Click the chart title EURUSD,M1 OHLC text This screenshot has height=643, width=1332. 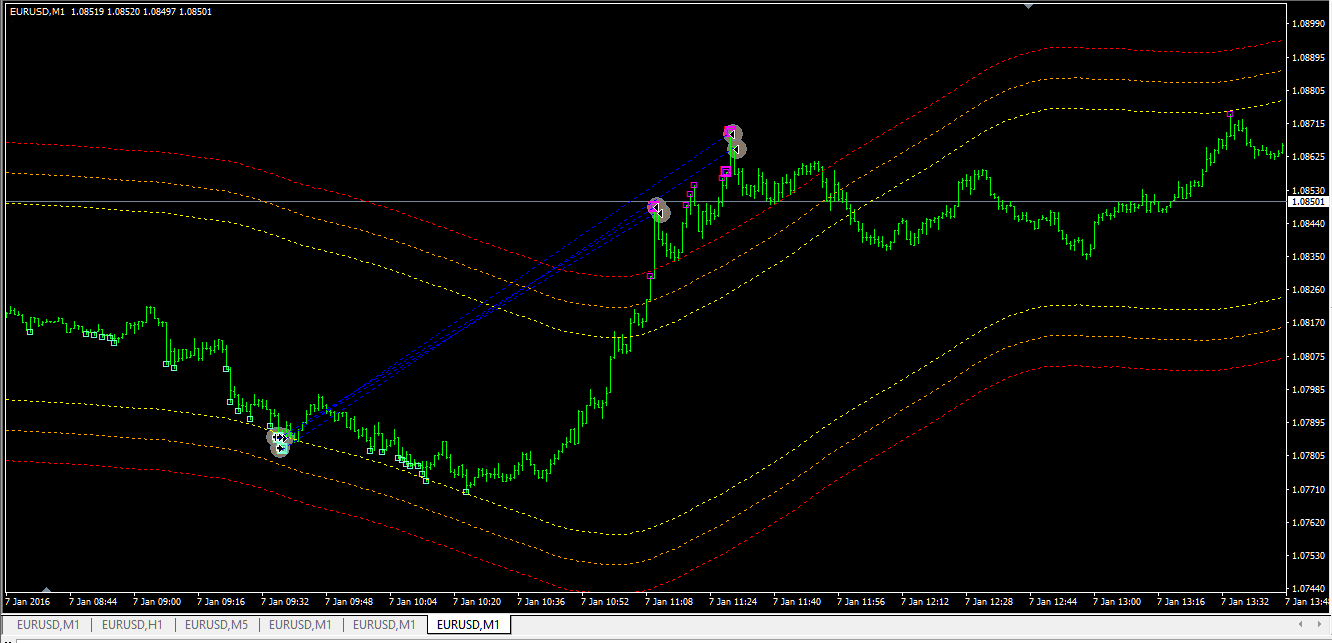pyautogui.click(x=109, y=12)
